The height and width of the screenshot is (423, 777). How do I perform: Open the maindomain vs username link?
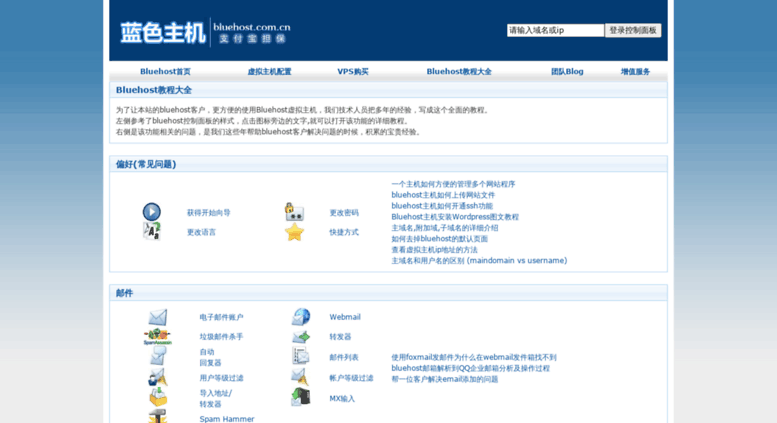click(479, 260)
